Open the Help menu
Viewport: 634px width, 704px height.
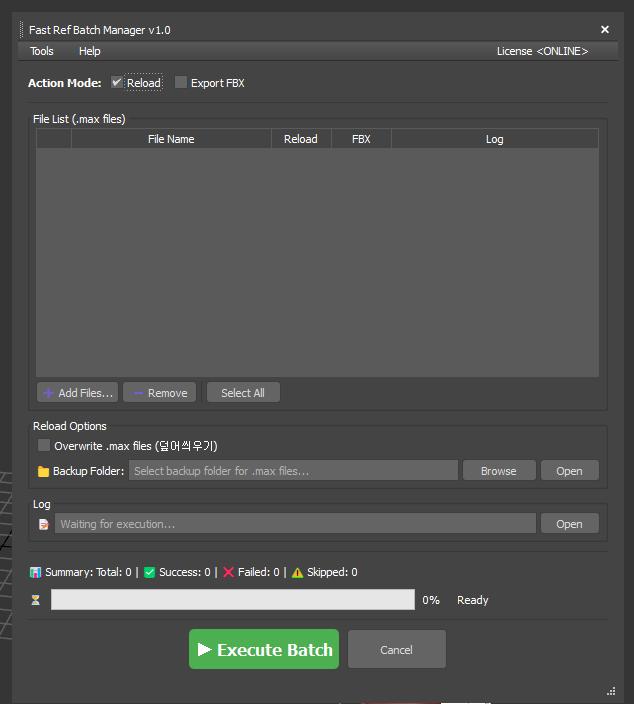[x=90, y=51]
